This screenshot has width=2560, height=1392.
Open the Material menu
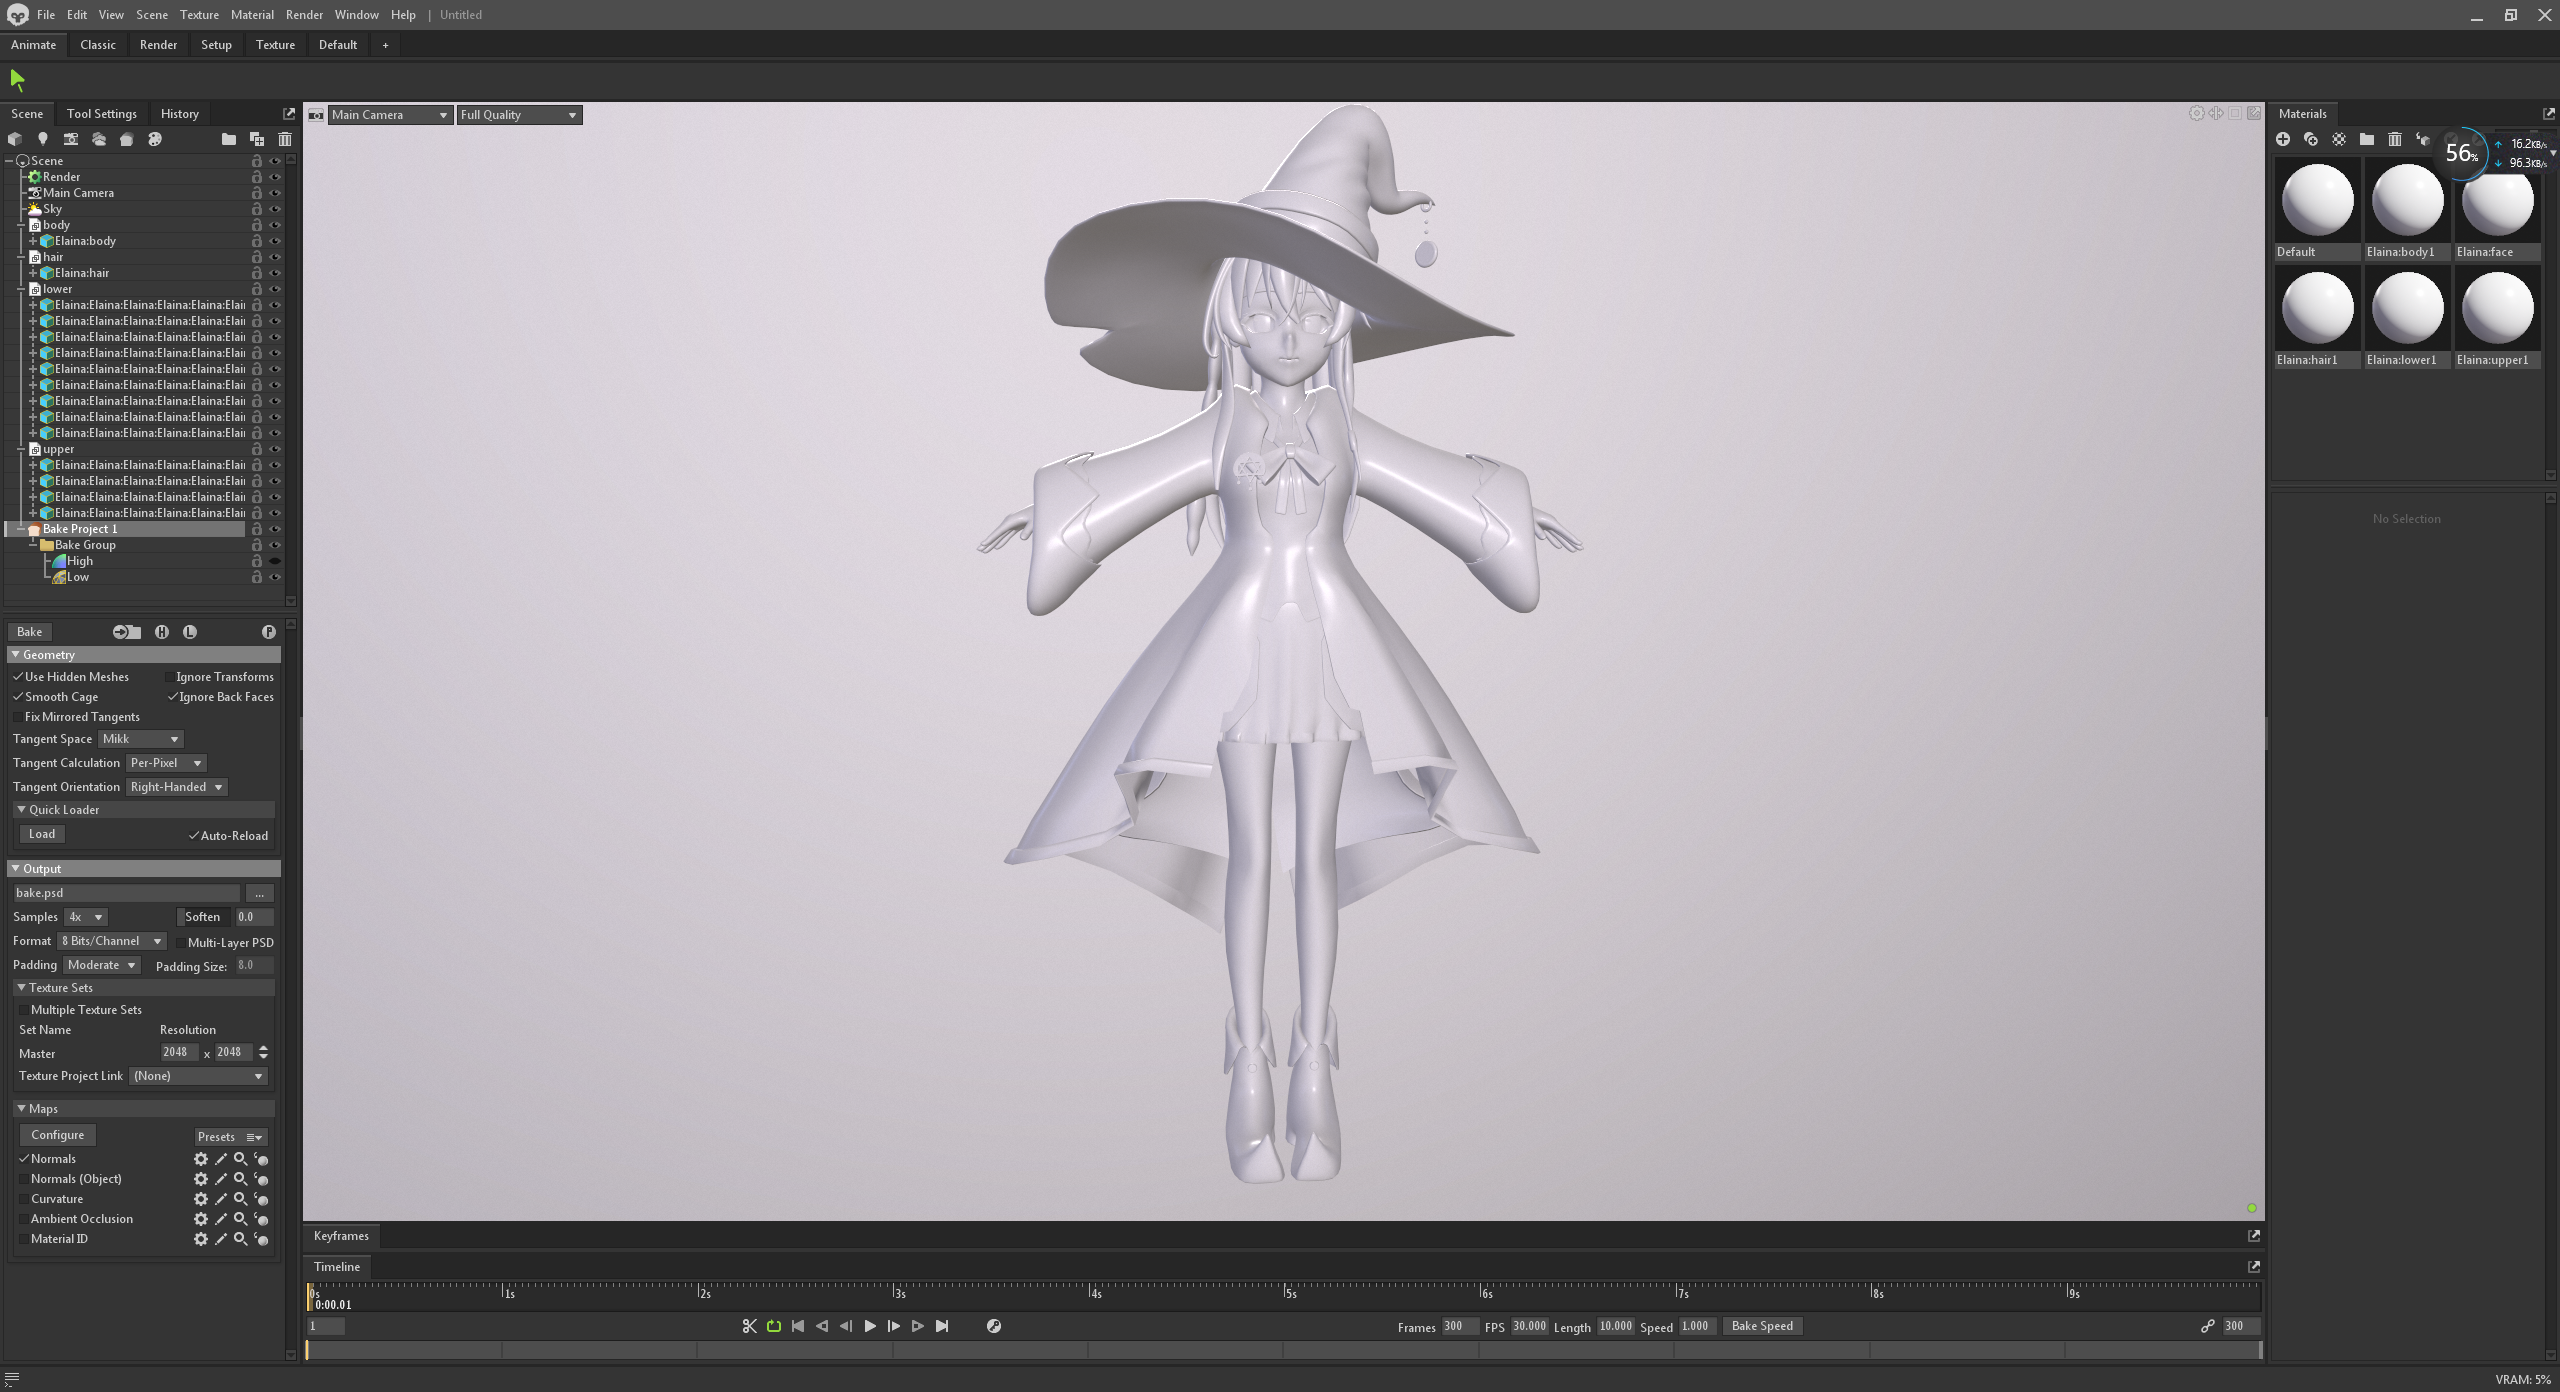(x=251, y=15)
